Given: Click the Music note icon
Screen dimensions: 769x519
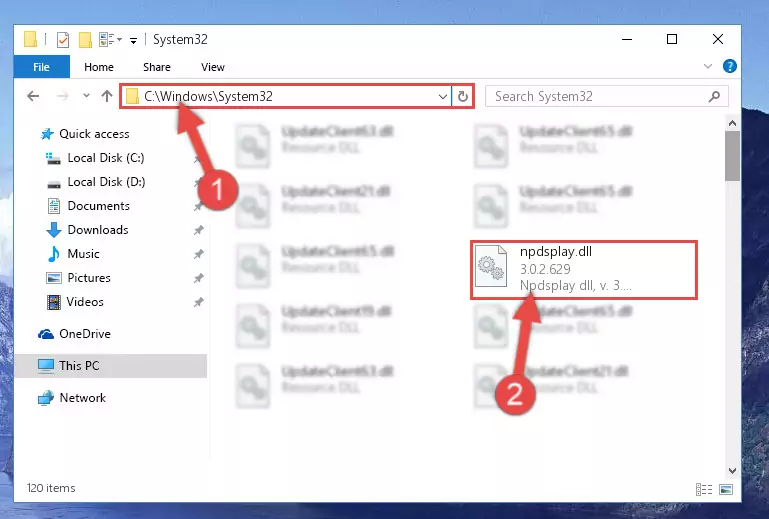Looking at the screenshot, I should [x=53, y=254].
